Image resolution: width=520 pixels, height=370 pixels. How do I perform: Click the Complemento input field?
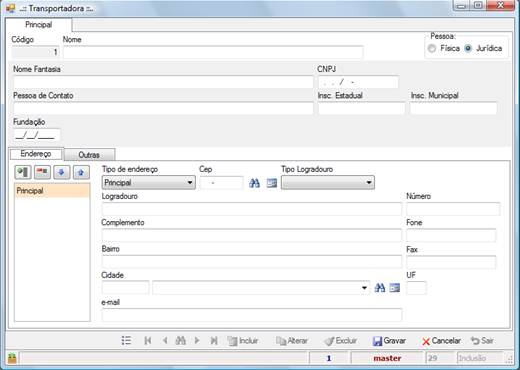[252, 235]
